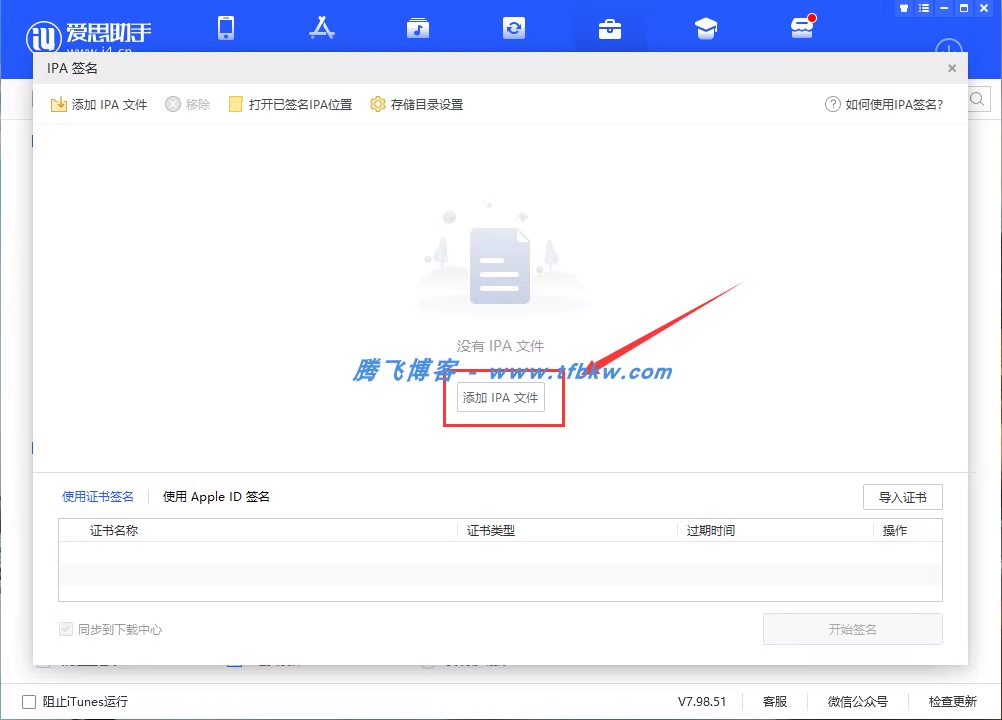This screenshot has height=720, width=1002.
Task: Open the App Store section icon
Action: [x=322, y=28]
